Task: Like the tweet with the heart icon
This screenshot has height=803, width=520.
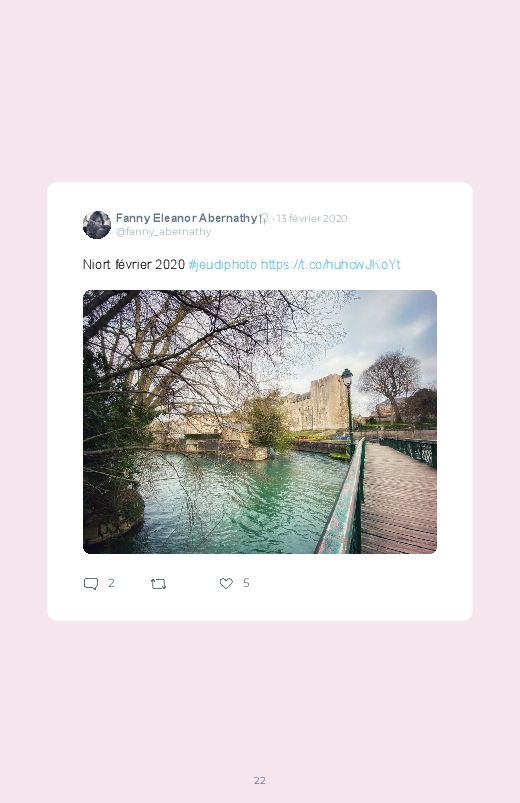Action: pyautogui.click(x=226, y=583)
